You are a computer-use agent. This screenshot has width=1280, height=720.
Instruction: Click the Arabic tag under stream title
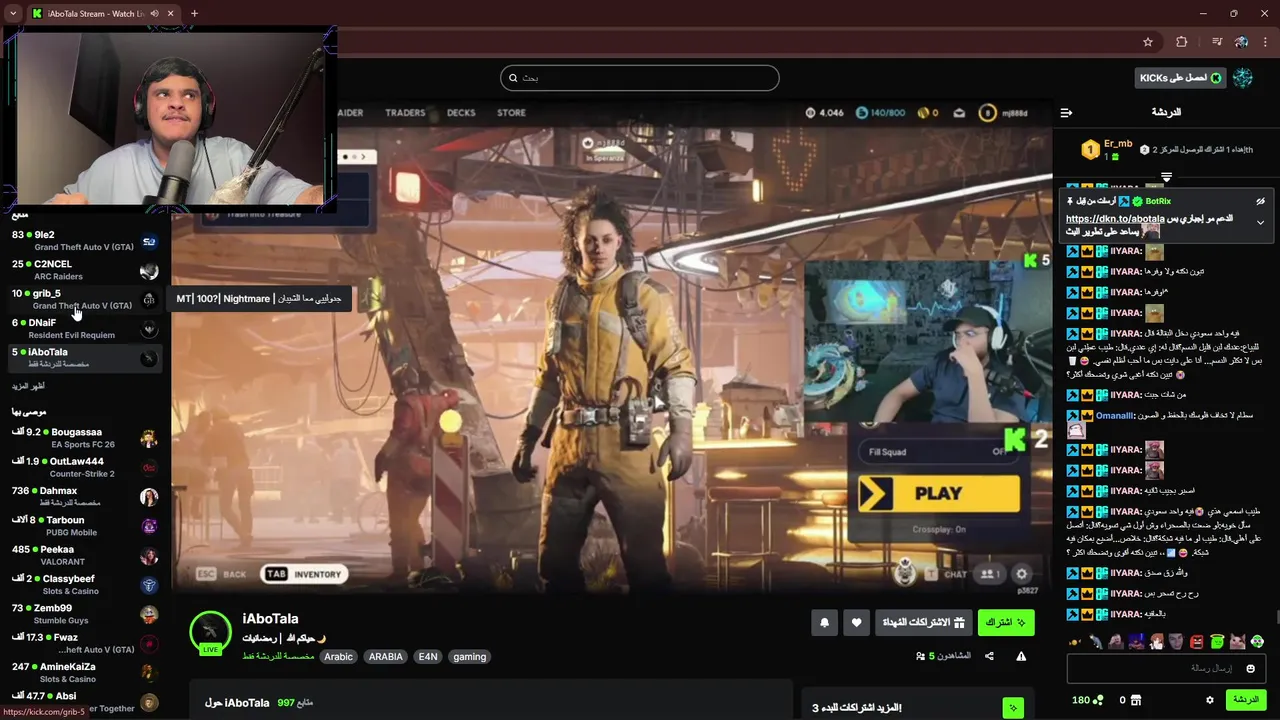[338, 656]
